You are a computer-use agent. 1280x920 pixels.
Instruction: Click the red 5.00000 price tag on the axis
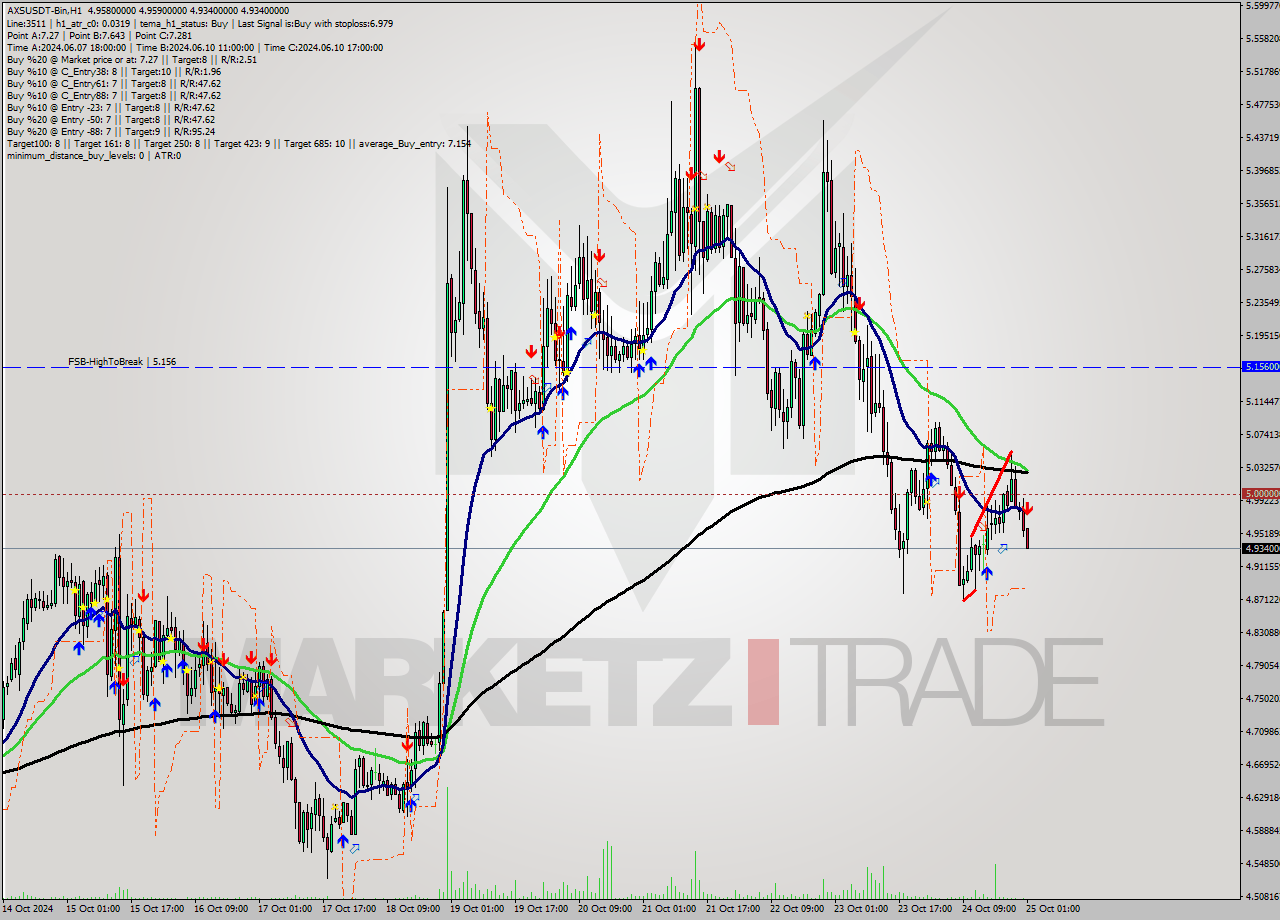point(1261,493)
